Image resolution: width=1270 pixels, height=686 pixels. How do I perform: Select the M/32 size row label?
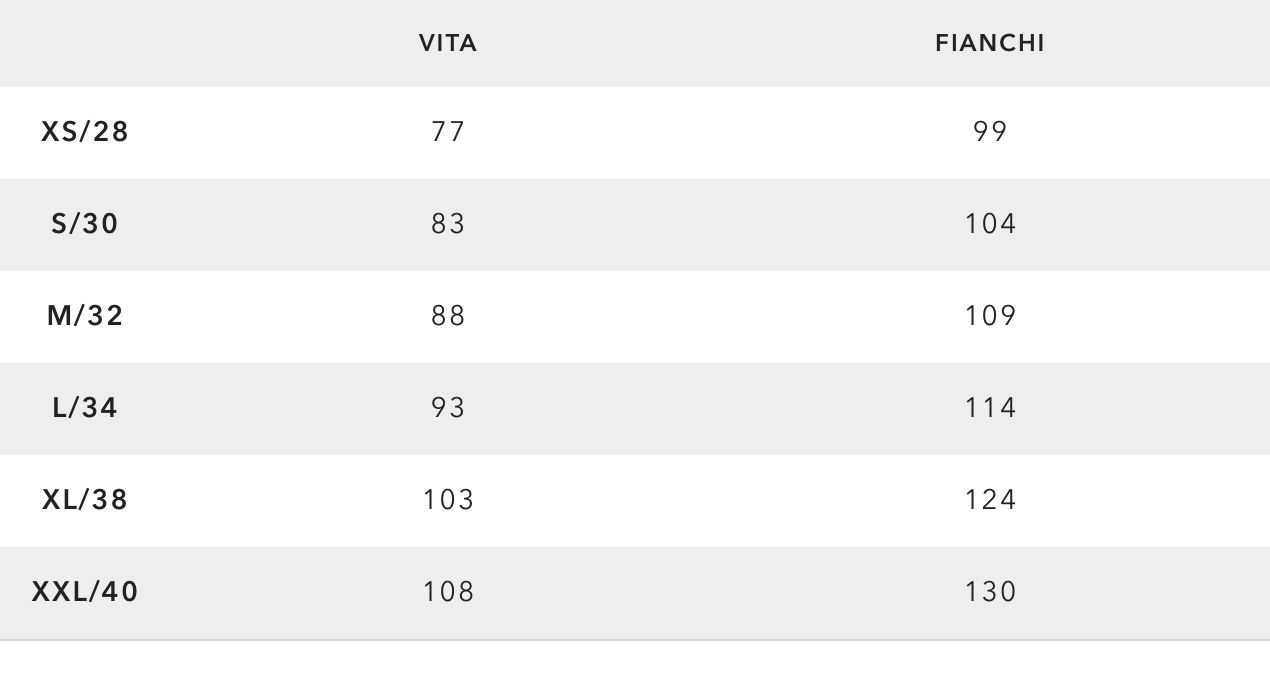(85, 316)
